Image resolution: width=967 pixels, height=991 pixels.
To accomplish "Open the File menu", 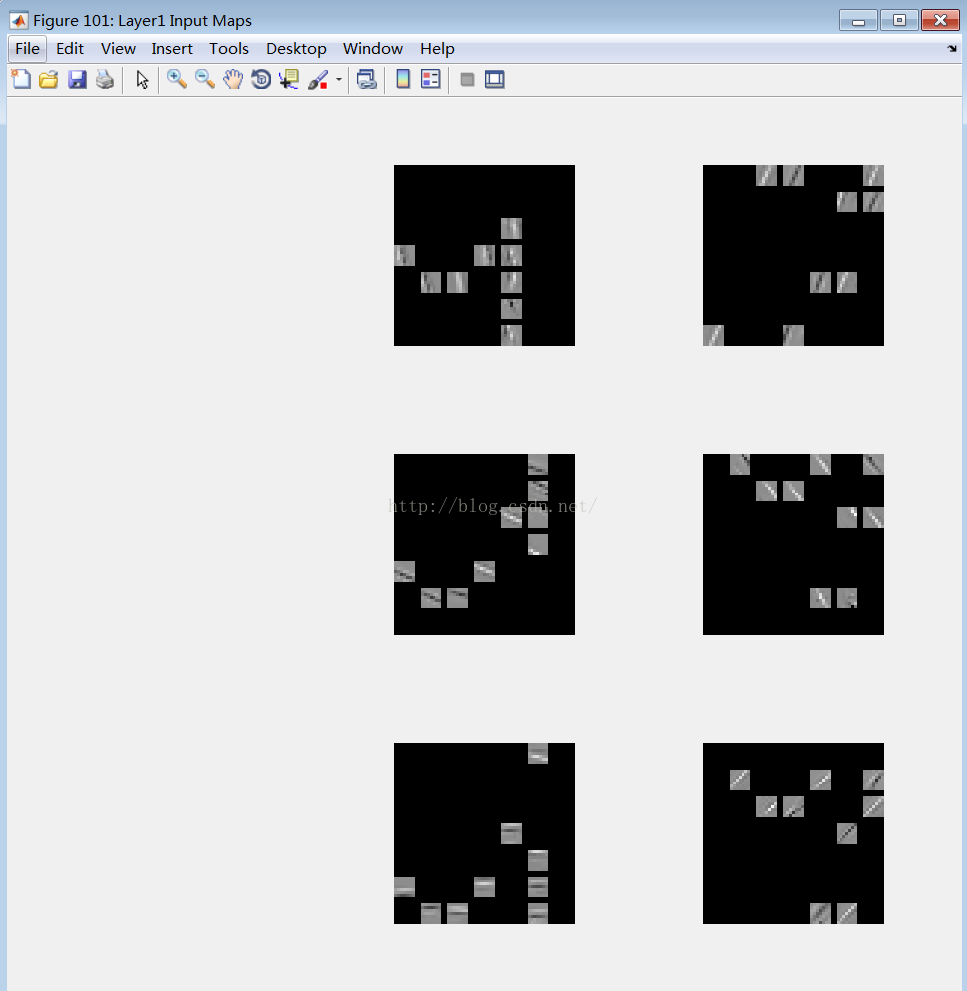I will (27, 49).
